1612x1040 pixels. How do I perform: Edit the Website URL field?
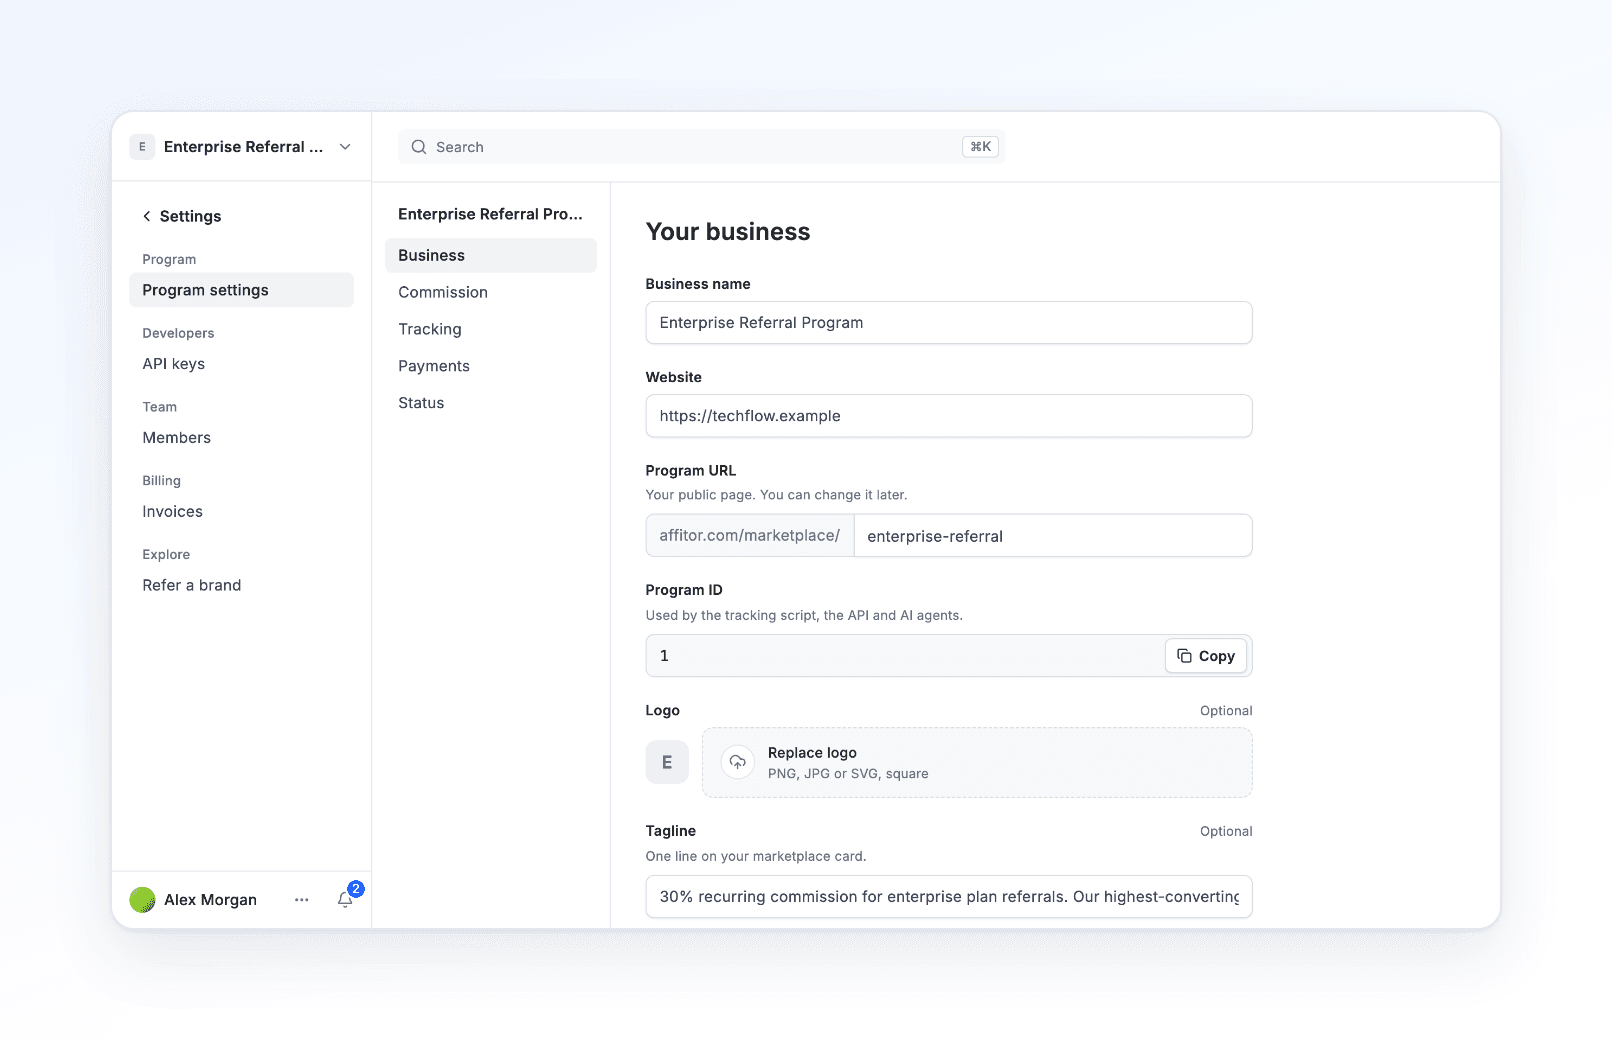(949, 416)
